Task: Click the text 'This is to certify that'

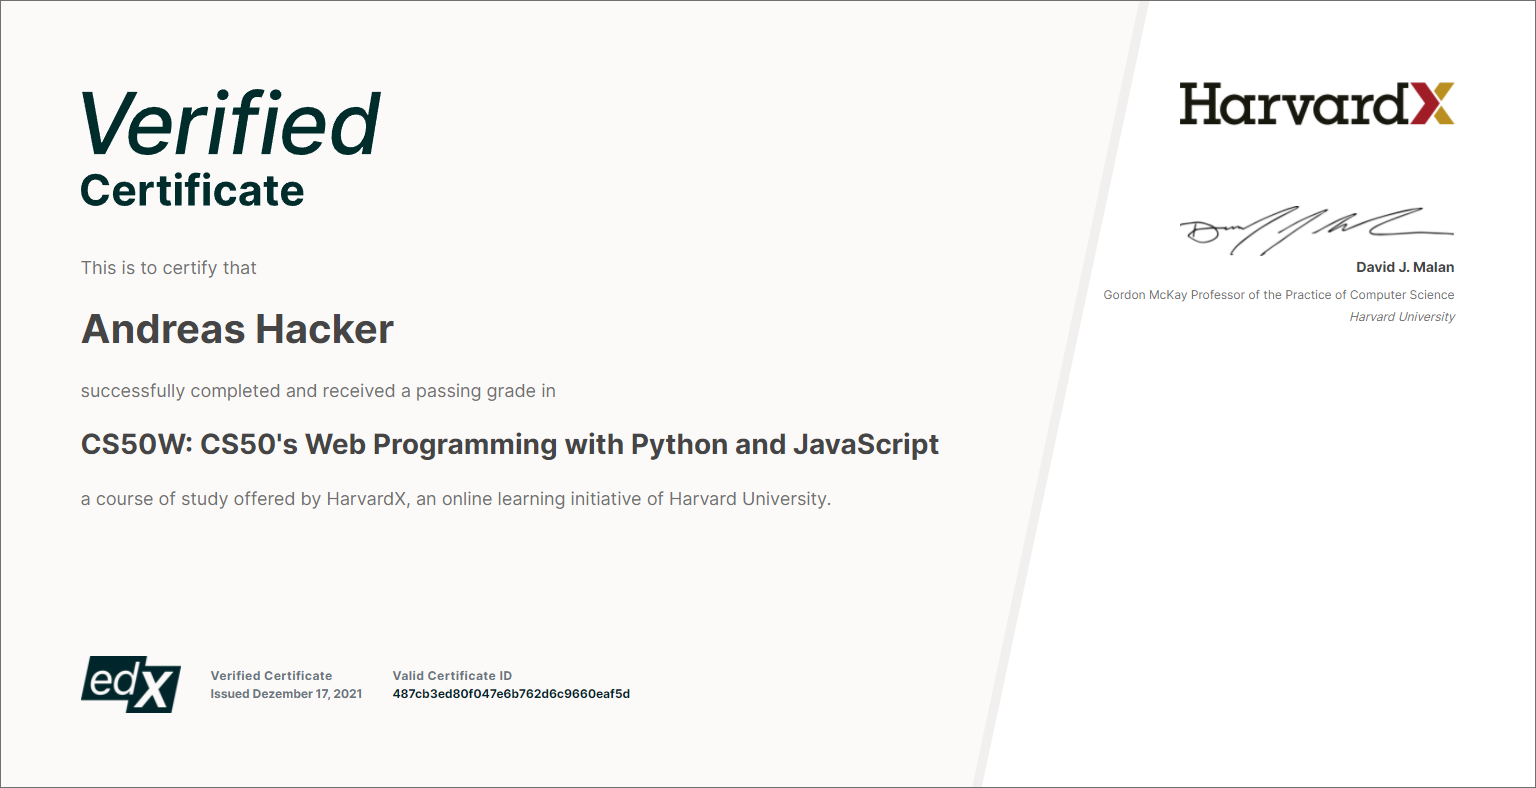Action: click(169, 268)
